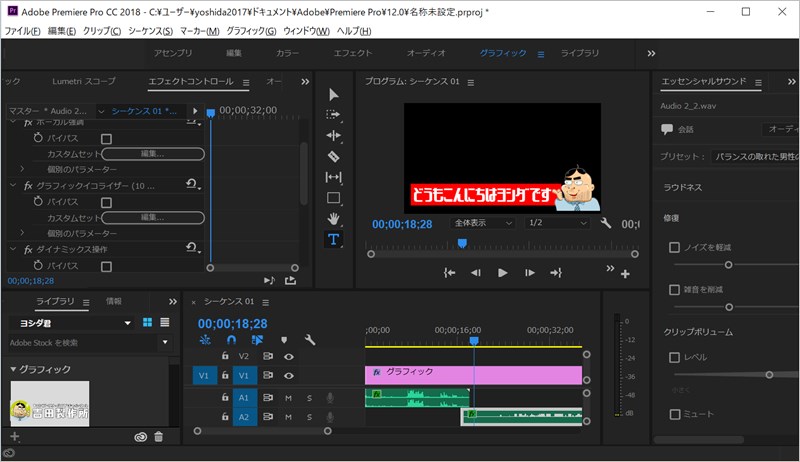
Task: Step back one frame in Program monitor
Action: point(476,273)
